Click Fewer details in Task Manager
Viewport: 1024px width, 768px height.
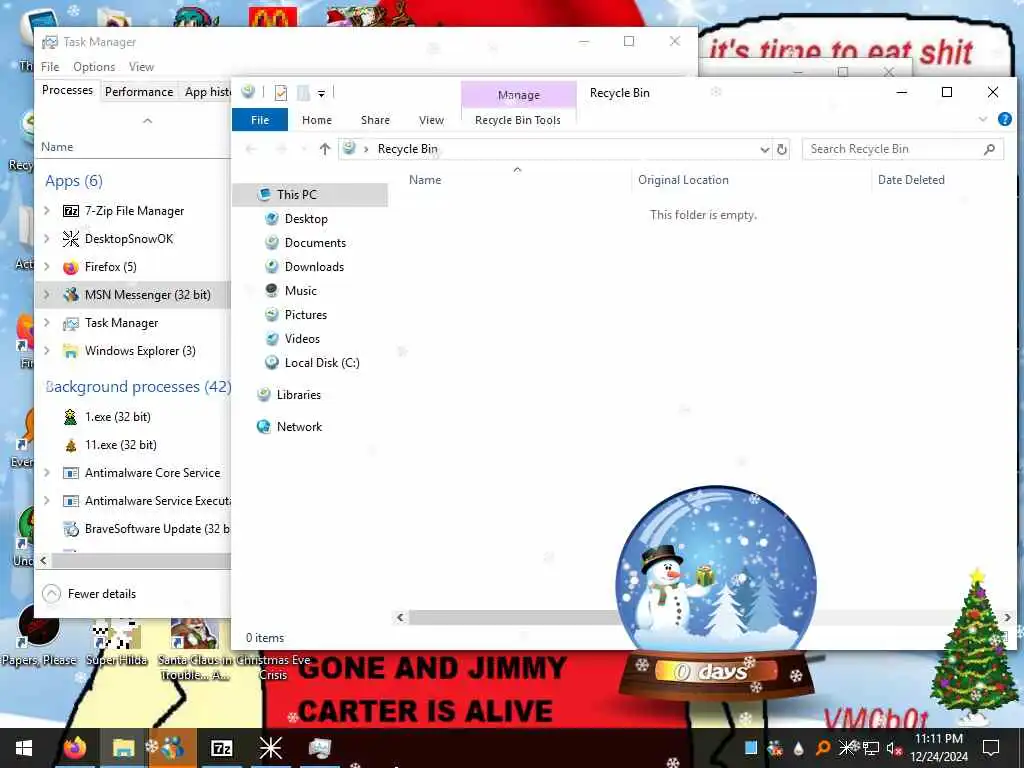click(x=89, y=594)
